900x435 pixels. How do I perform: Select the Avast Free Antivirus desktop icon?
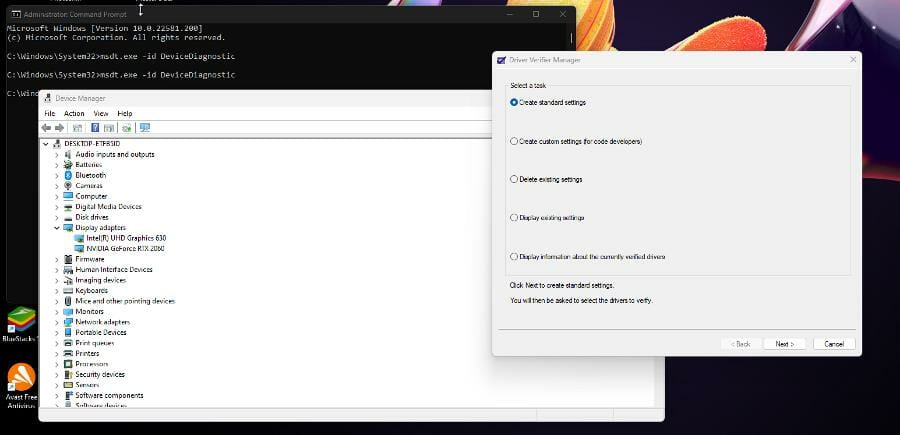[x=21, y=386]
